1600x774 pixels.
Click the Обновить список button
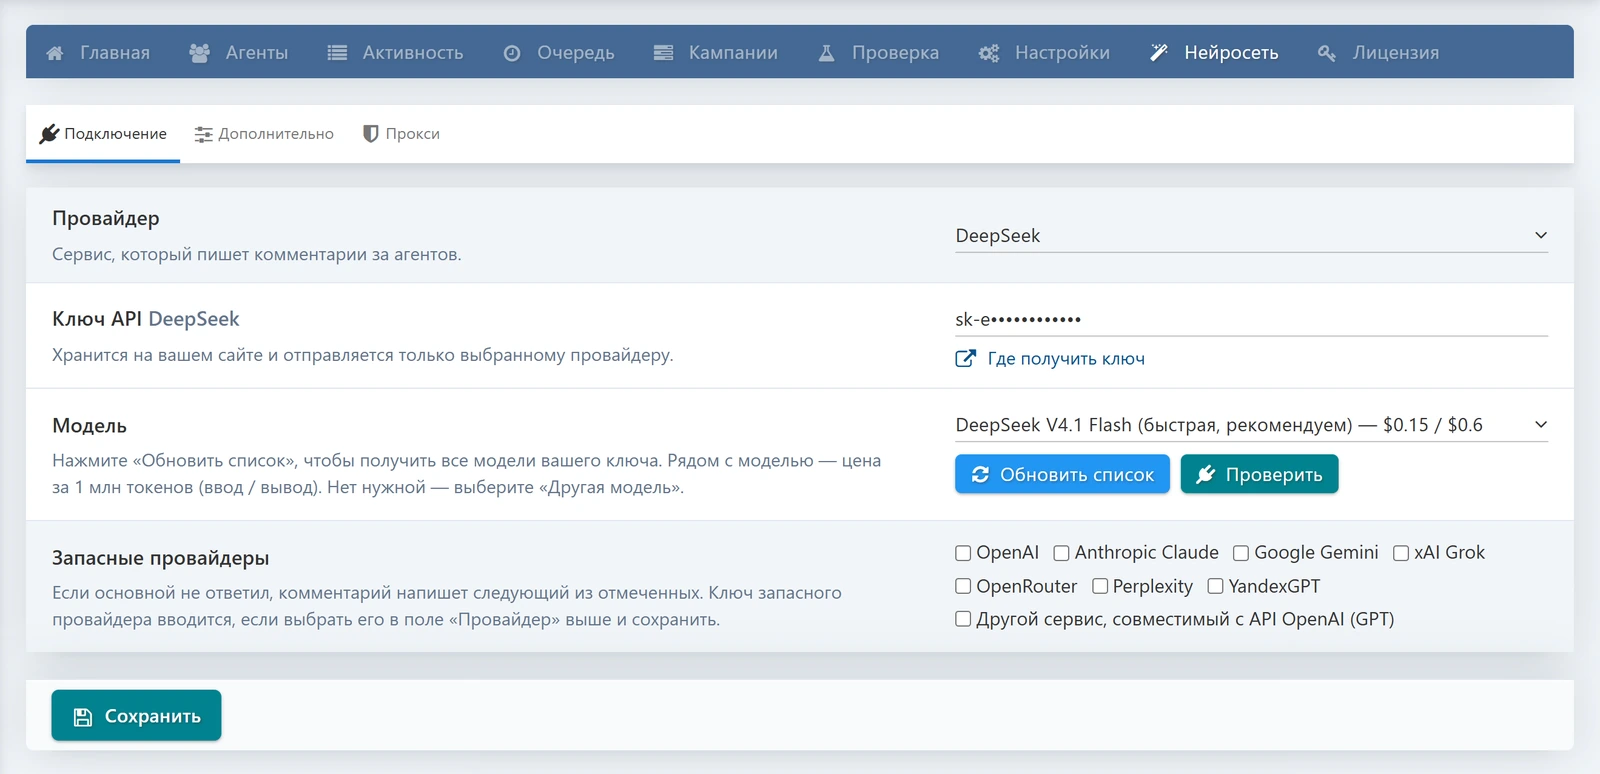point(1062,474)
